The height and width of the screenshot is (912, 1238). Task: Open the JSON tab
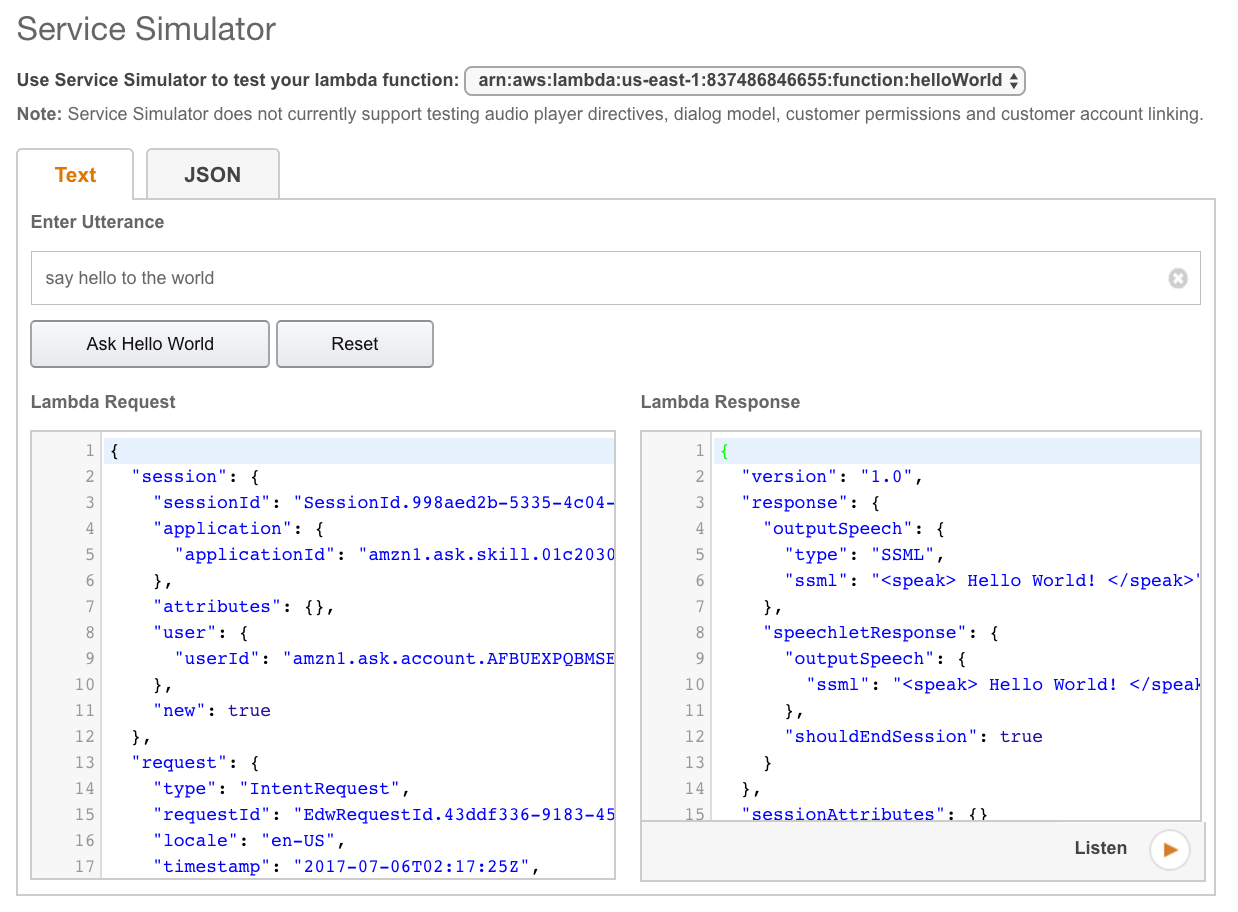click(x=212, y=175)
